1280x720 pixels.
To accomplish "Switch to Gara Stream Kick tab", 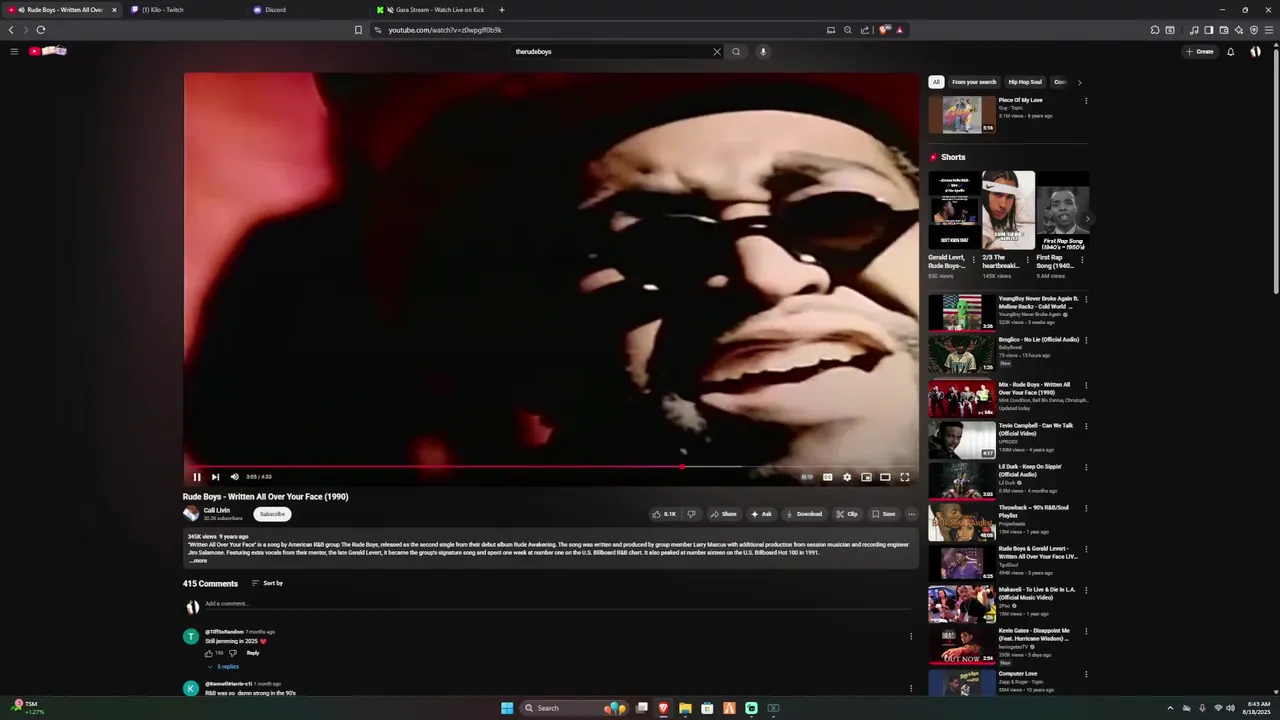I will pyautogui.click(x=431, y=10).
